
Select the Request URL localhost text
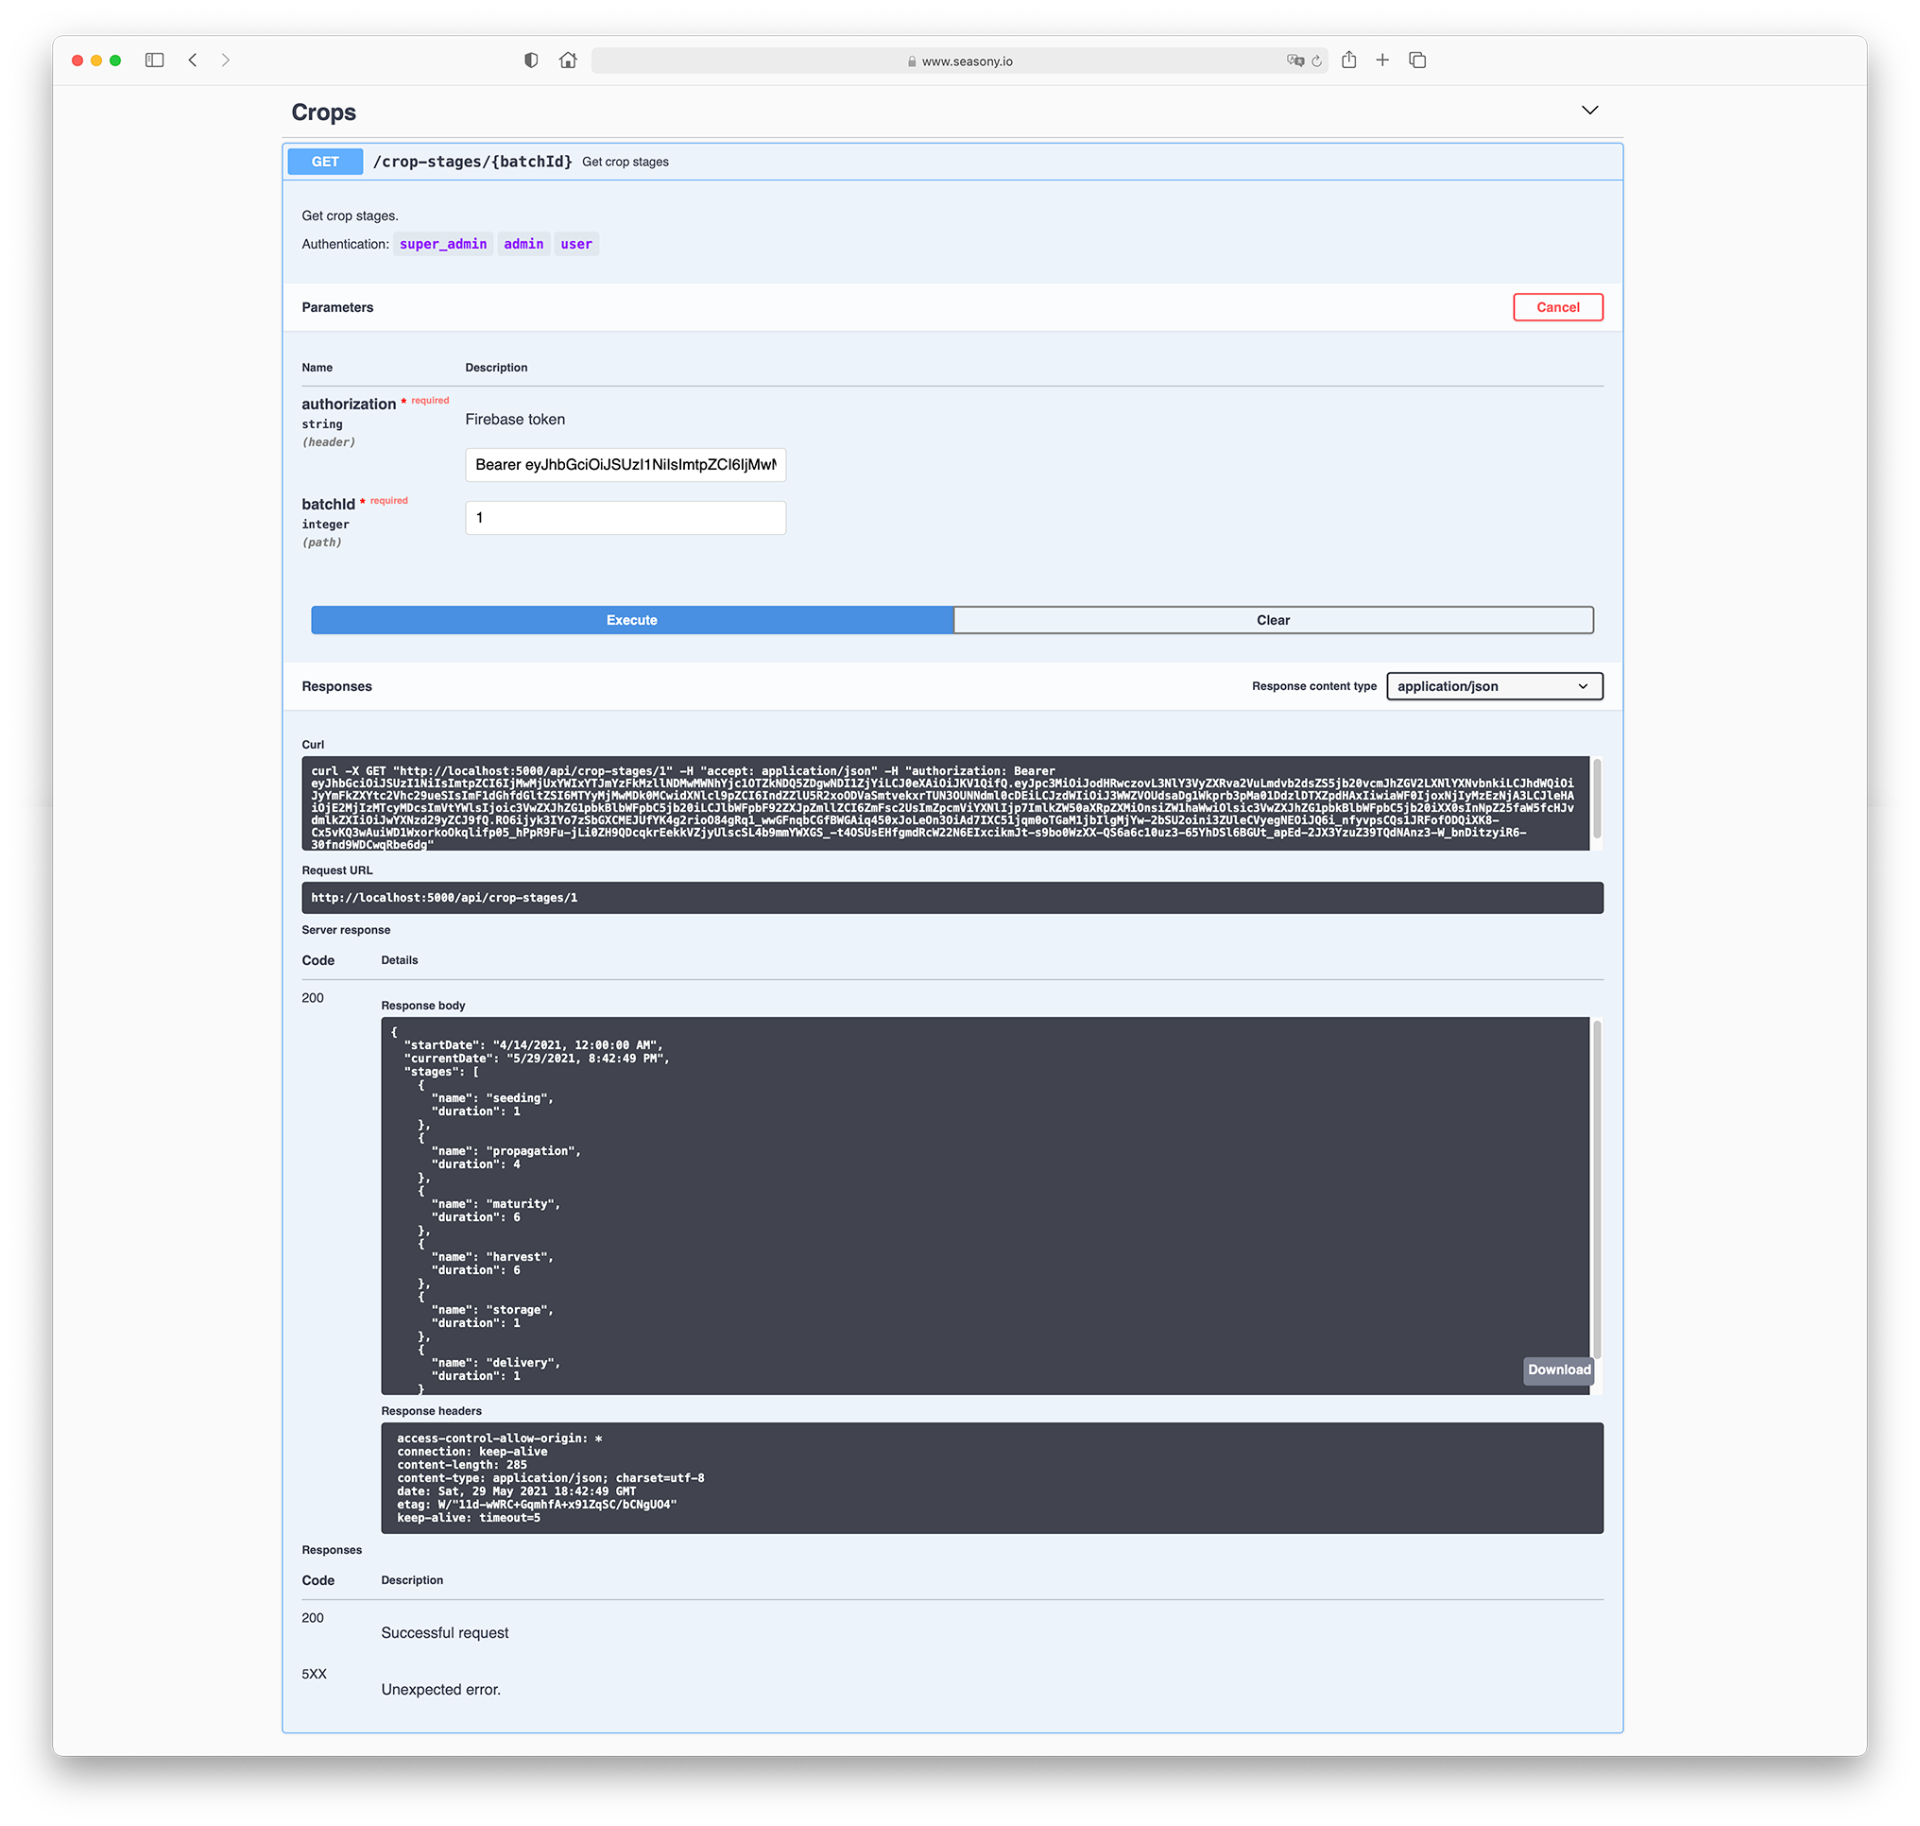pos(444,898)
